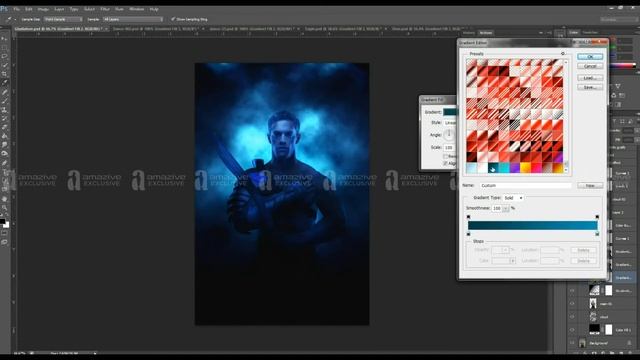Select the Blur tool

coord(4,145)
